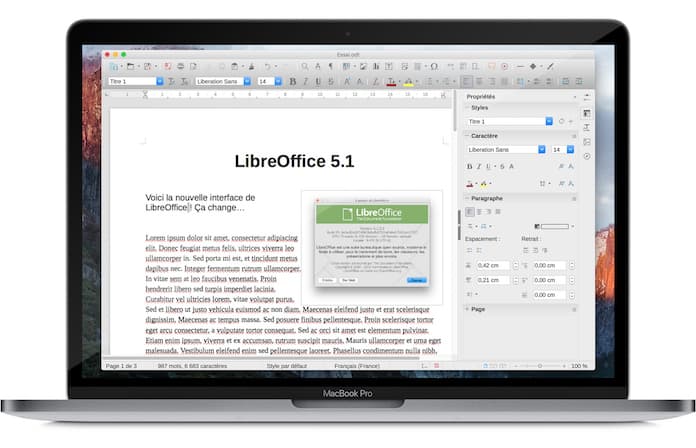Viewport: 696px width, 448px height.
Task: Step the 0,42 cm spacing value
Action: point(515,266)
